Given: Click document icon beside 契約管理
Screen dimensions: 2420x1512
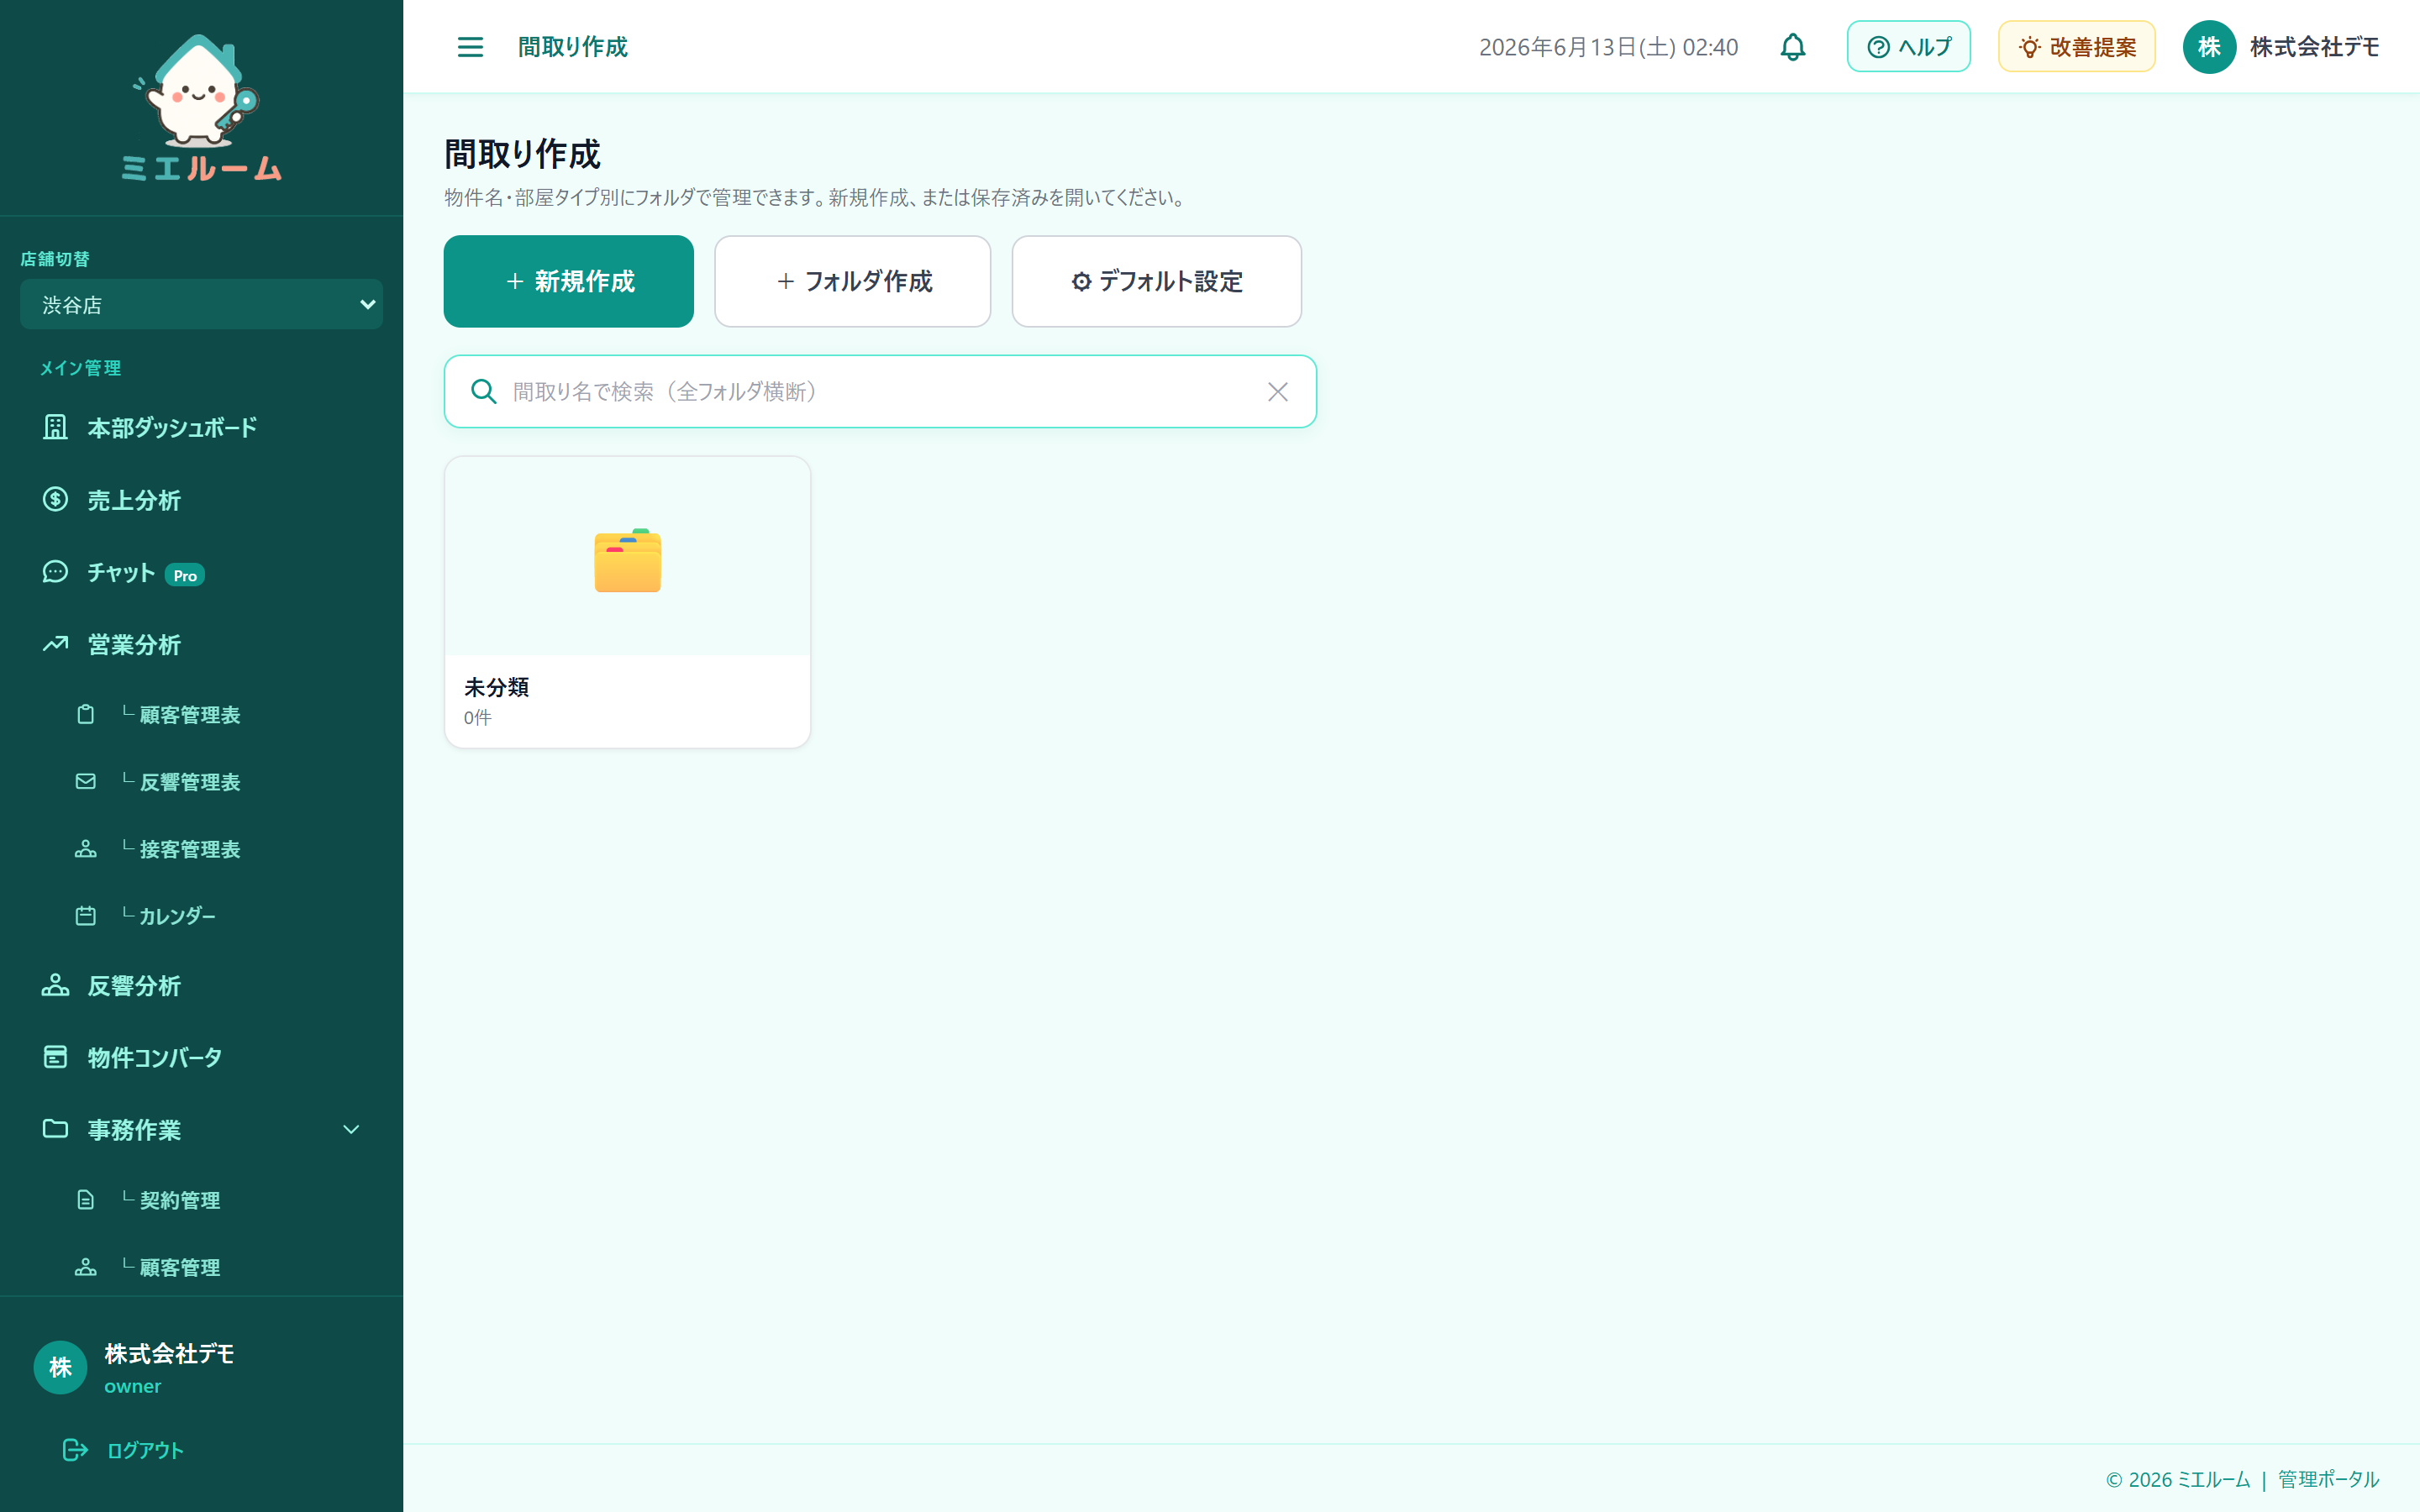Looking at the screenshot, I should point(86,1200).
